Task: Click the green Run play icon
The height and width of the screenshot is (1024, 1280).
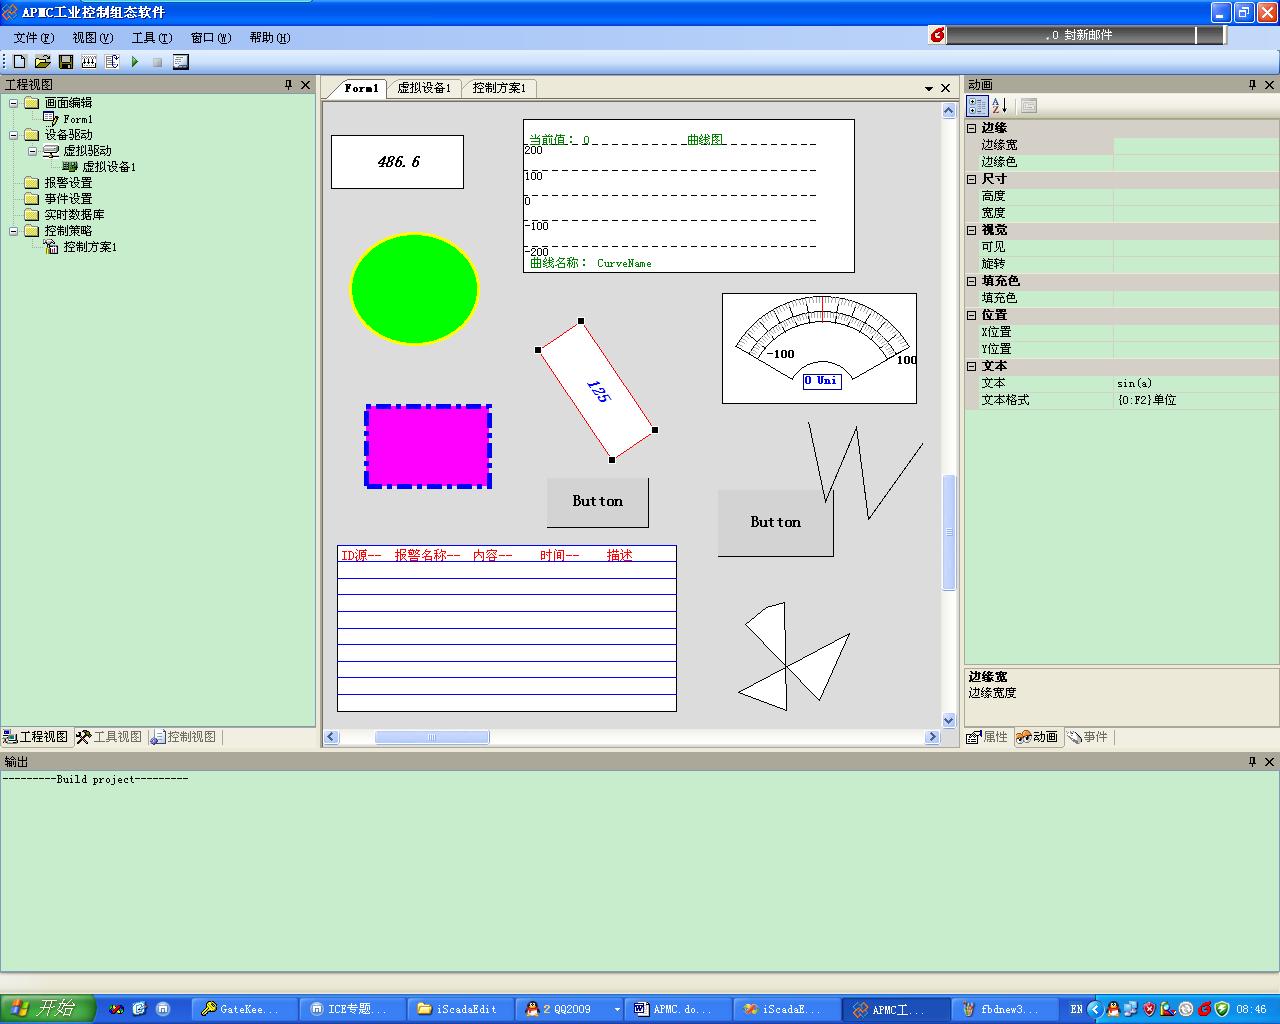Action: pos(135,62)
